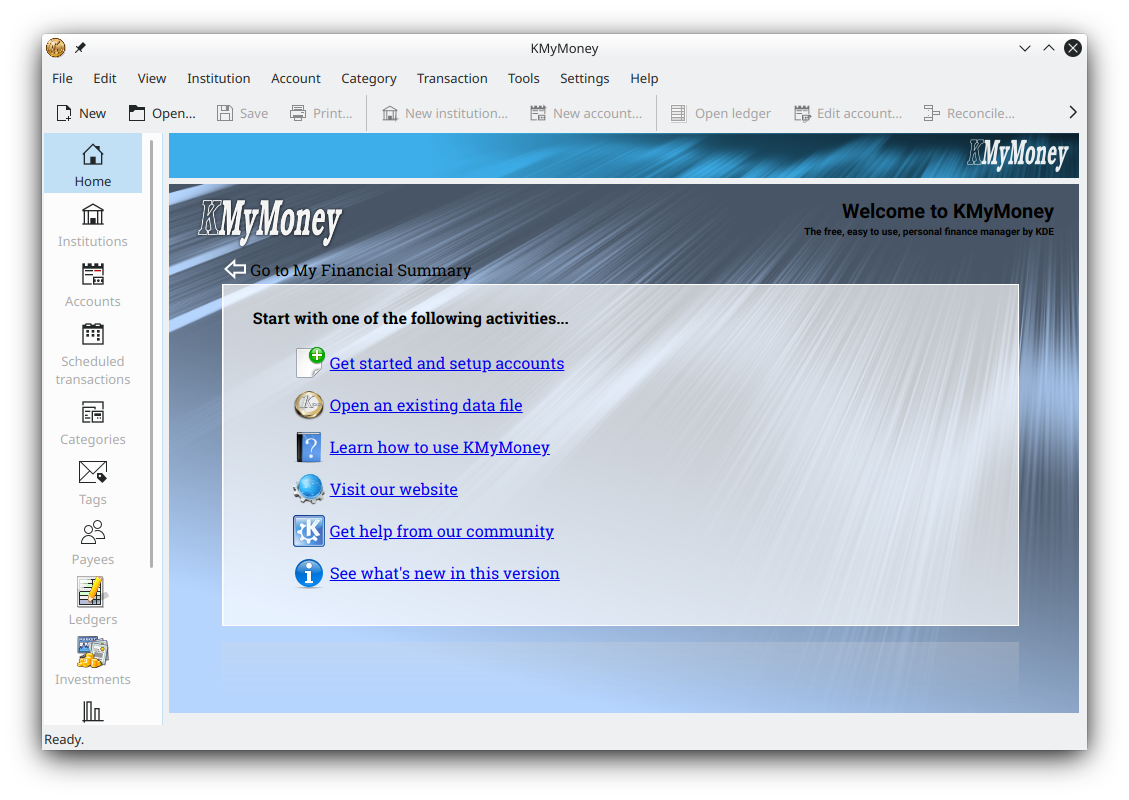Open the Ledgers view
The height and width of the screenshot is (800, 1129).
pyautogui.click(x=92, y=603)
